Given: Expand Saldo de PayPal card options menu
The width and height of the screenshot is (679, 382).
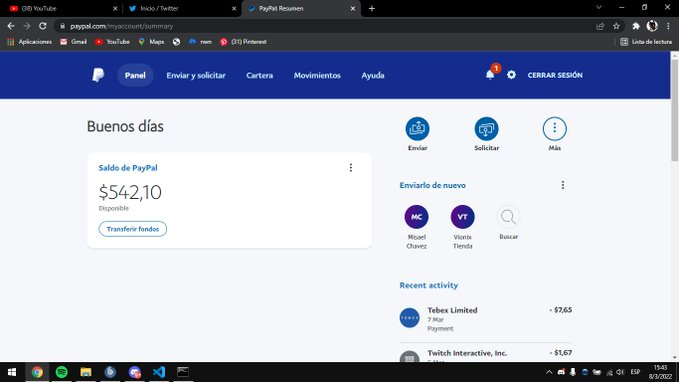Looking at the screenshot, I should coord(351,168).
